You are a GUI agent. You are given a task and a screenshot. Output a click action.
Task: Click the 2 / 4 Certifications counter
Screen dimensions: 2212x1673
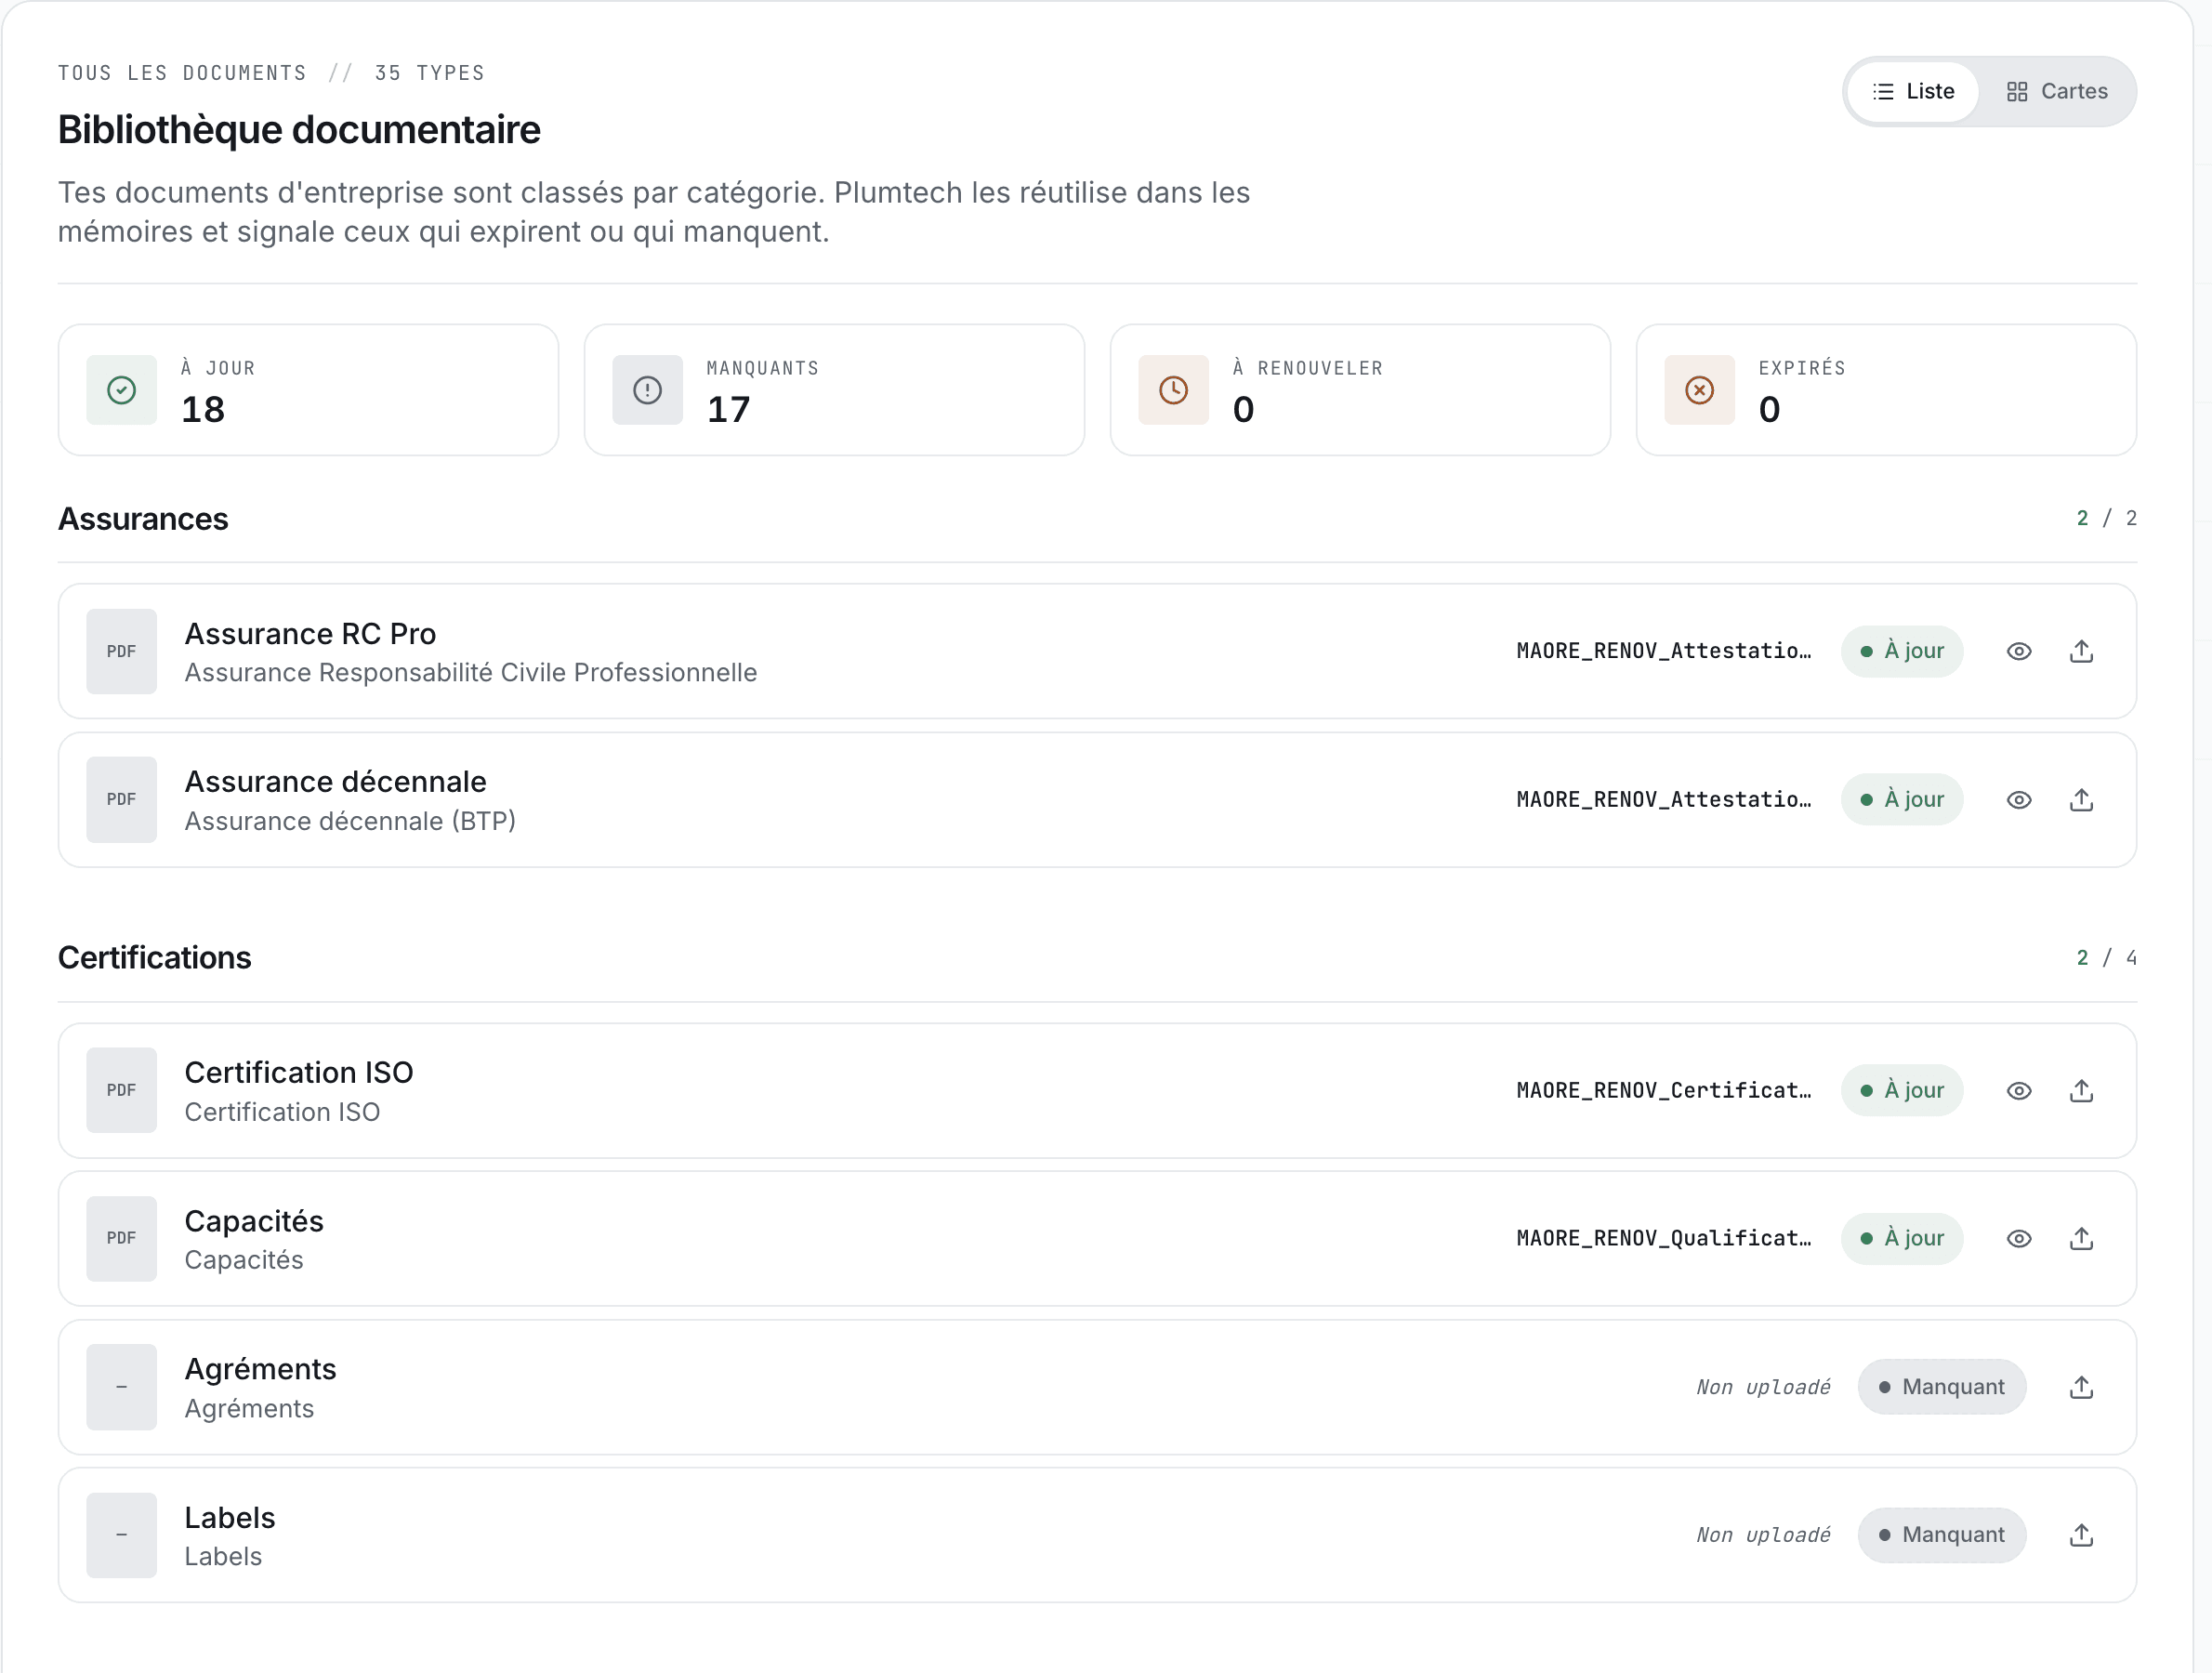2107,958
